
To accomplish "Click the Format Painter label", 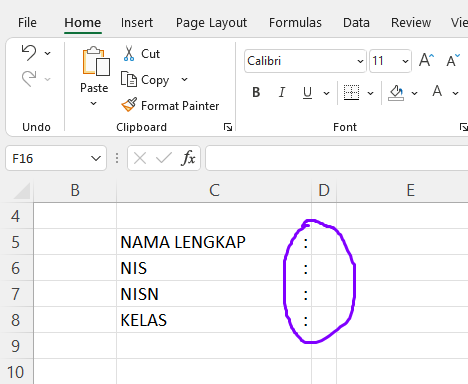I will point(180,106).
